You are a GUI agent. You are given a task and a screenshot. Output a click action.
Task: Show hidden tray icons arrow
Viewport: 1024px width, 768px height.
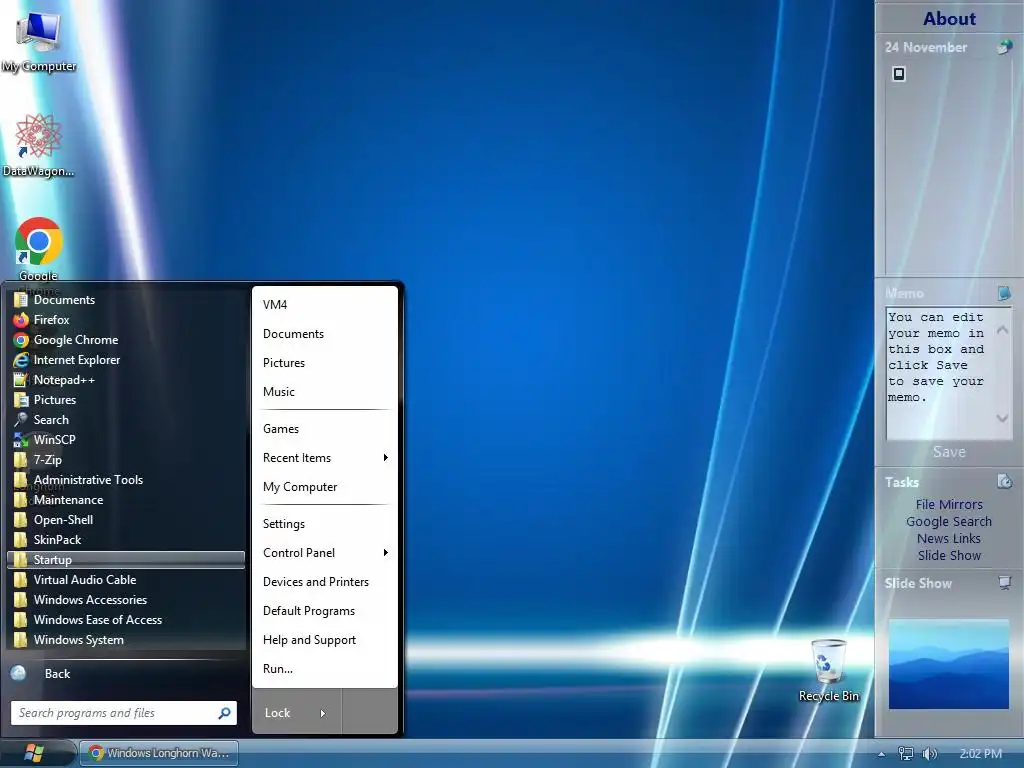pos(881,754)
